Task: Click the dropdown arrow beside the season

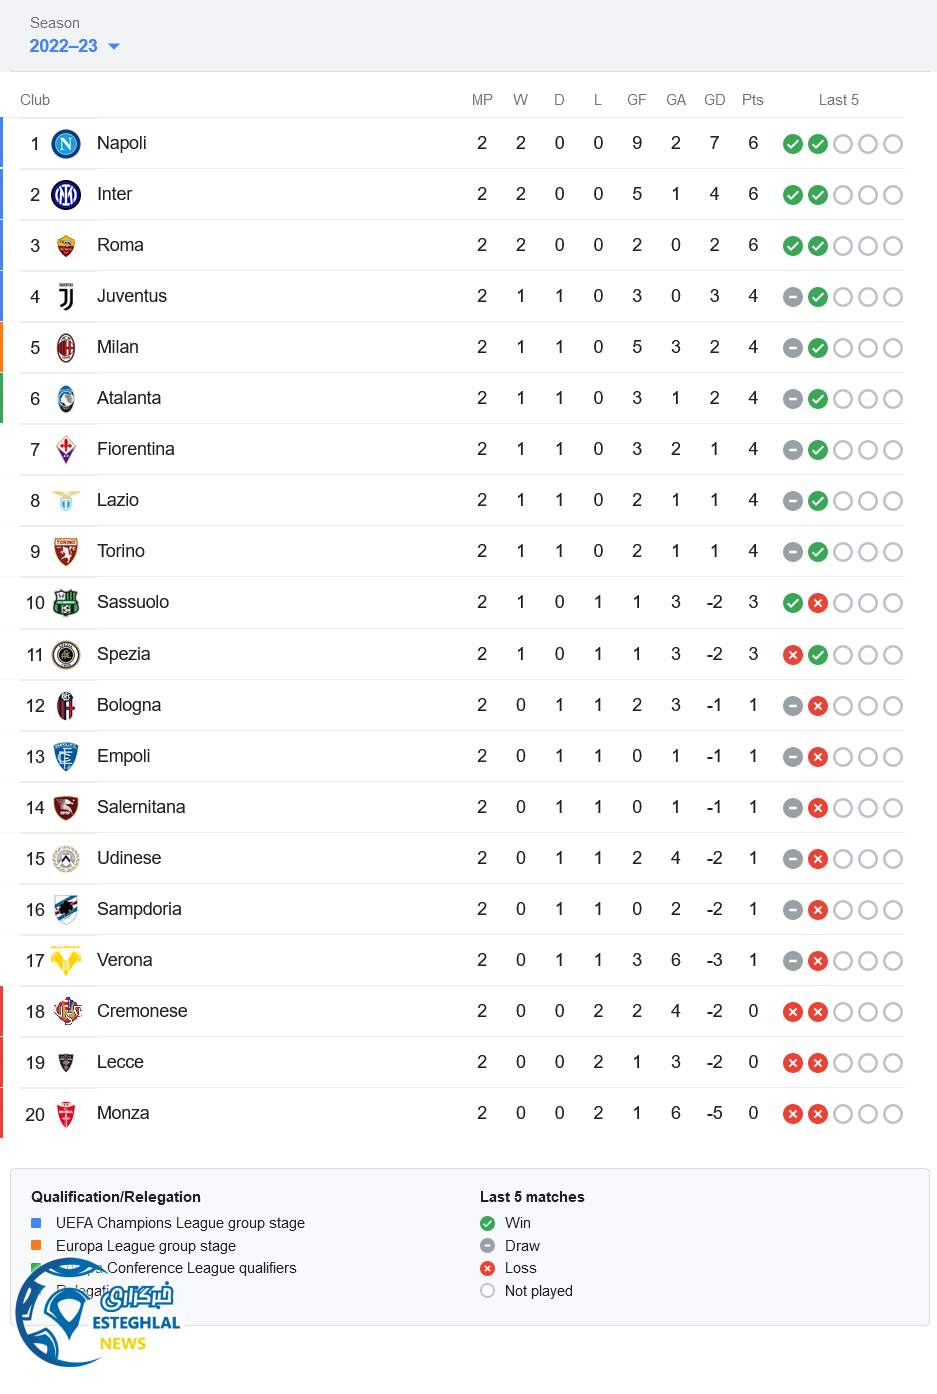Action: coord(114,47)
